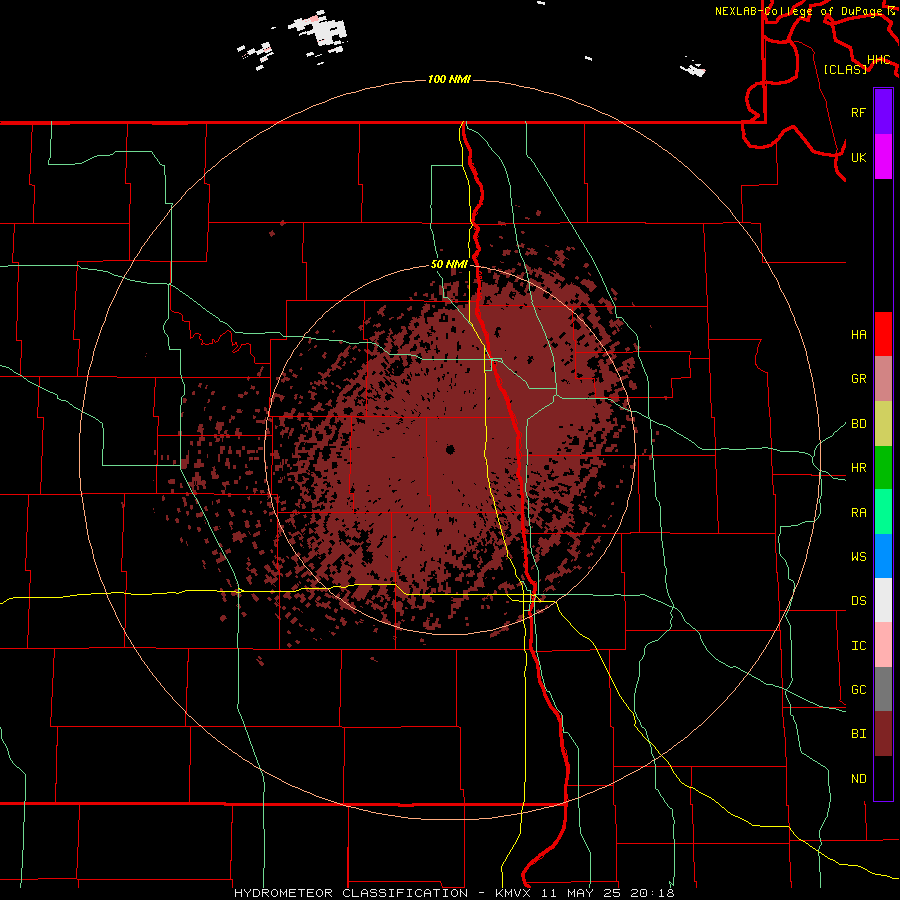Screen dimensions: 900x900
Task: Click the ND legend label
Action: tap(858, 778)
